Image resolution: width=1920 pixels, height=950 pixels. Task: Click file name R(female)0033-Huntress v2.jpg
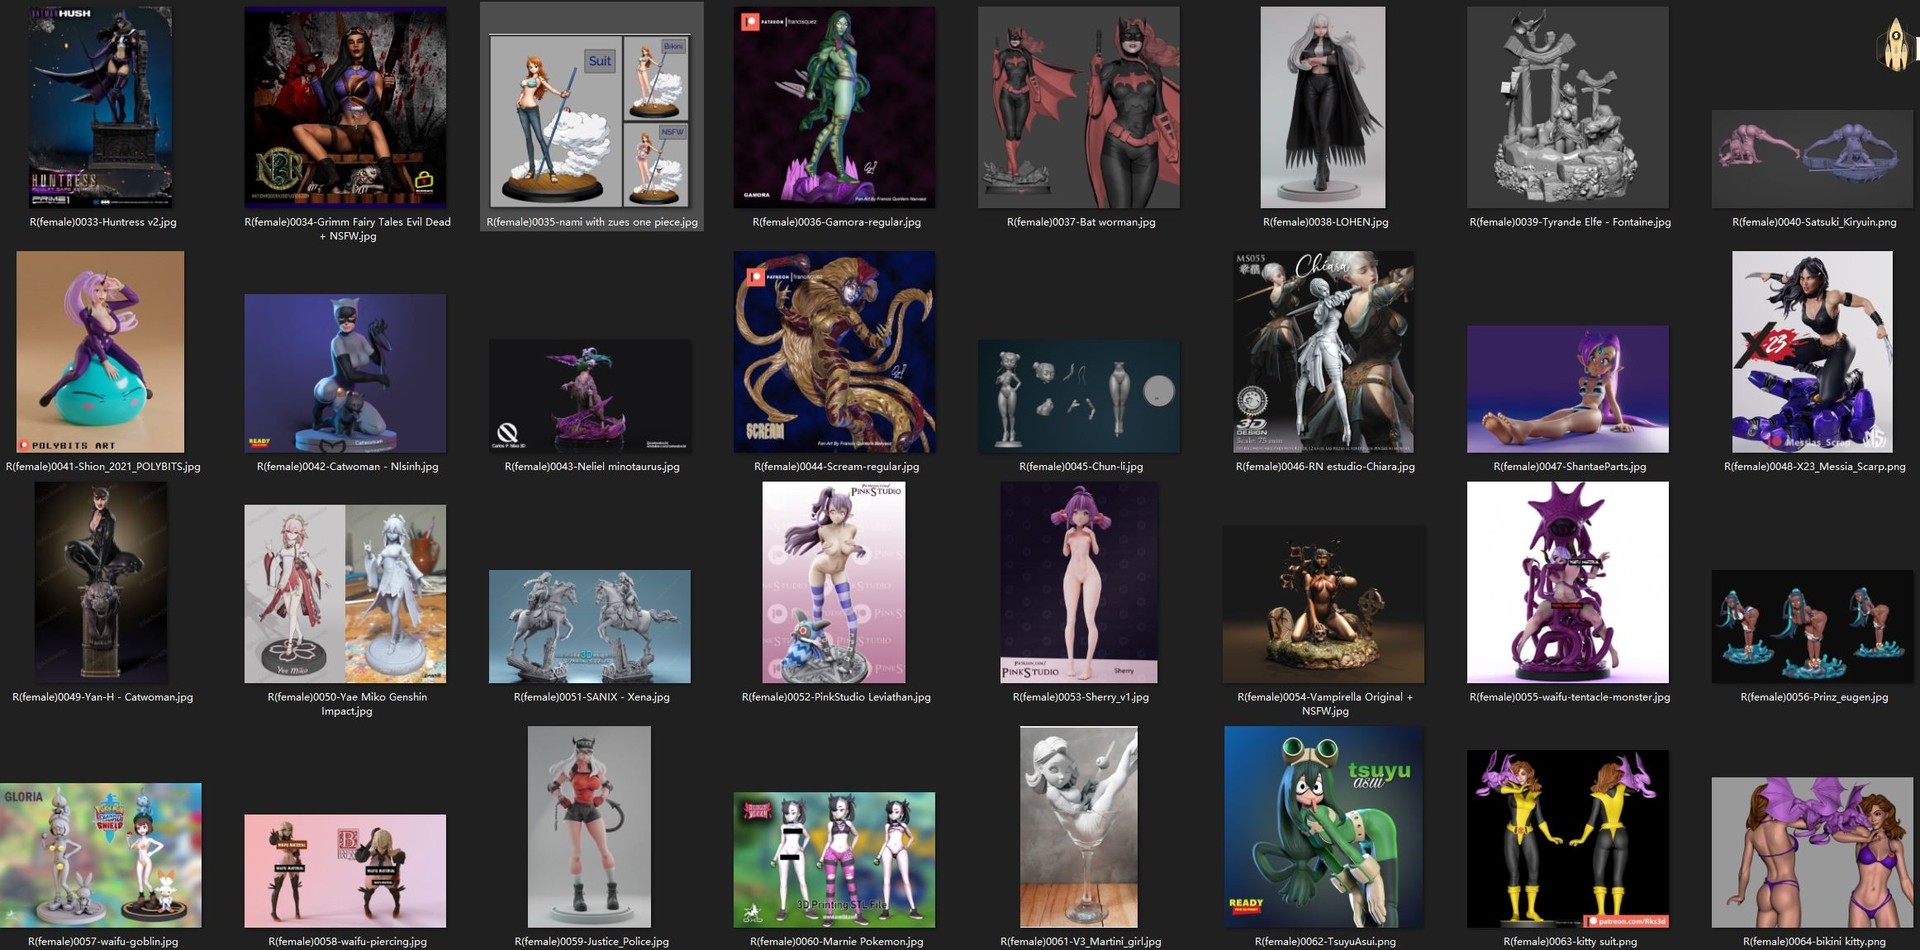[x=103, y=222]
